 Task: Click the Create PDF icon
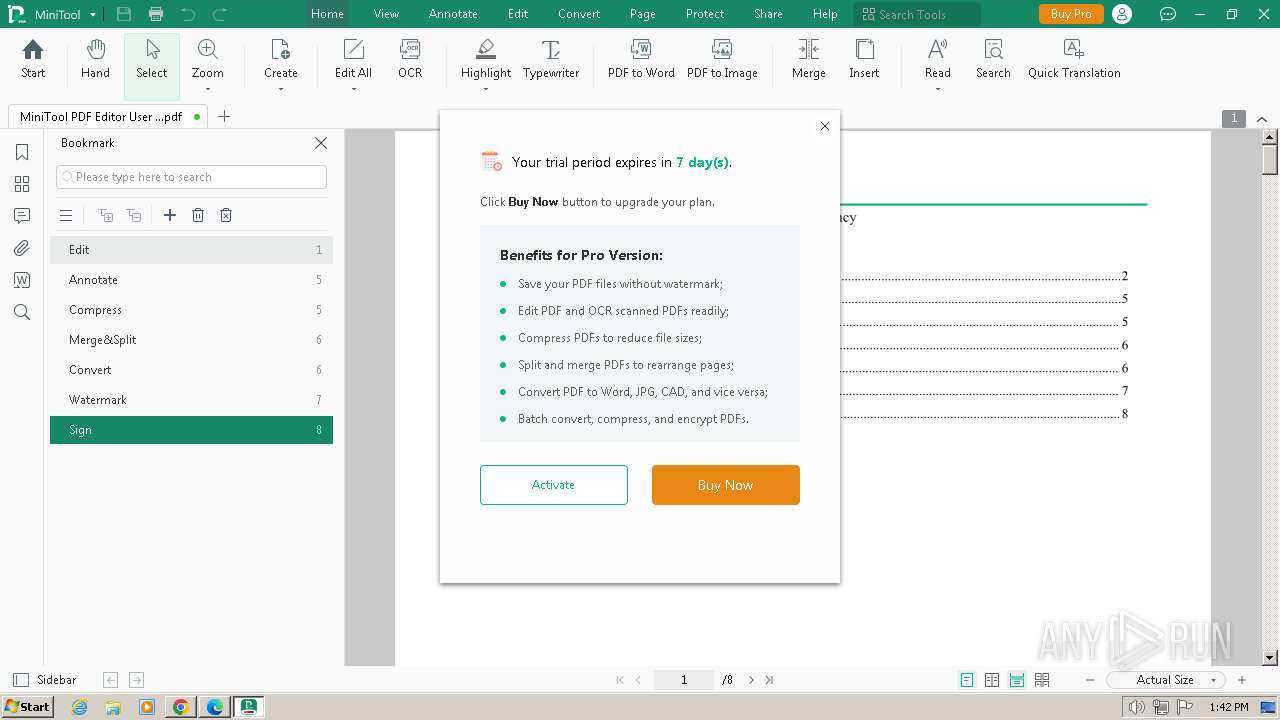tap(281, 49)
